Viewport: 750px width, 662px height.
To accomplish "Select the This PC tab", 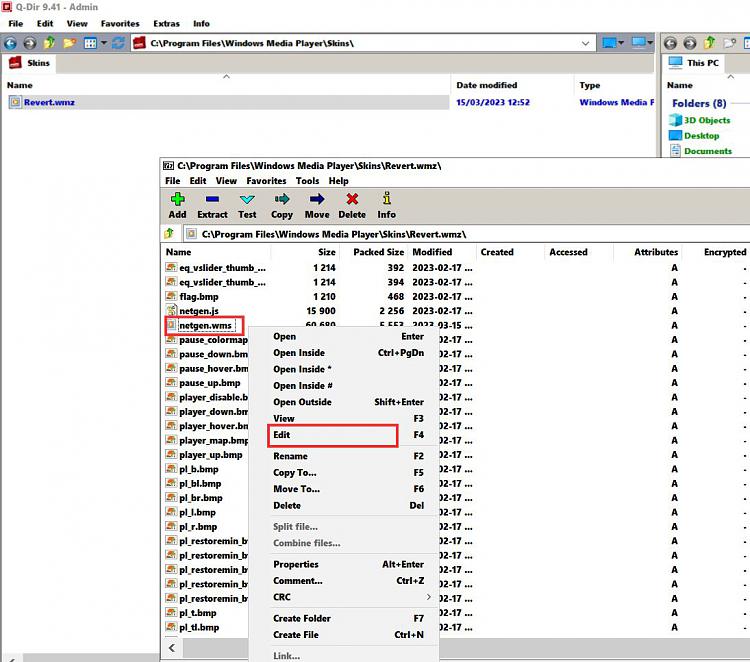I will tap(694, 63).
